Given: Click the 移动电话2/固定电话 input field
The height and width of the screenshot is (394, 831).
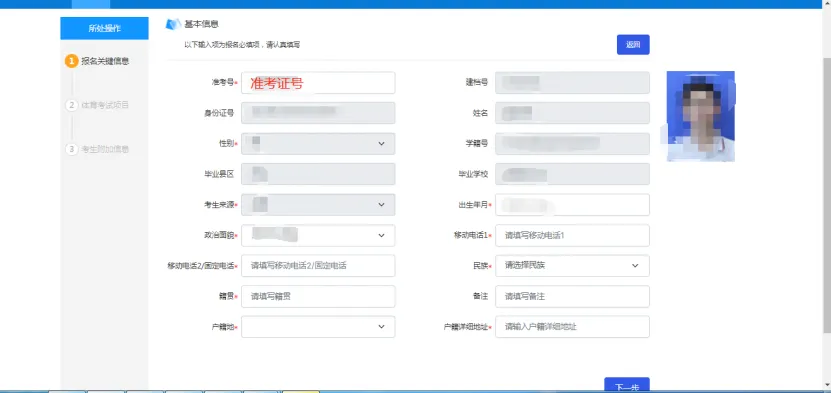Looking at the screenshot, I should (318, 266).
